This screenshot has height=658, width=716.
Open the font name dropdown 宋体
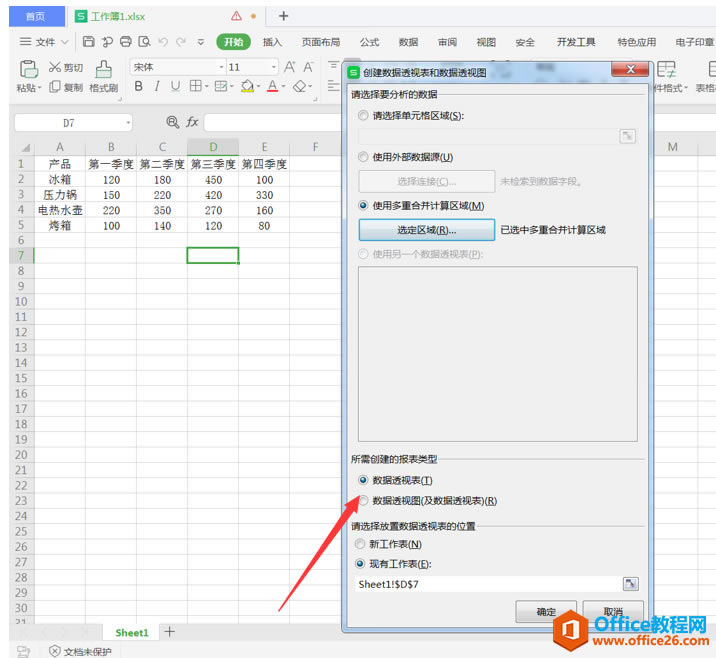(x=221, y=67)
